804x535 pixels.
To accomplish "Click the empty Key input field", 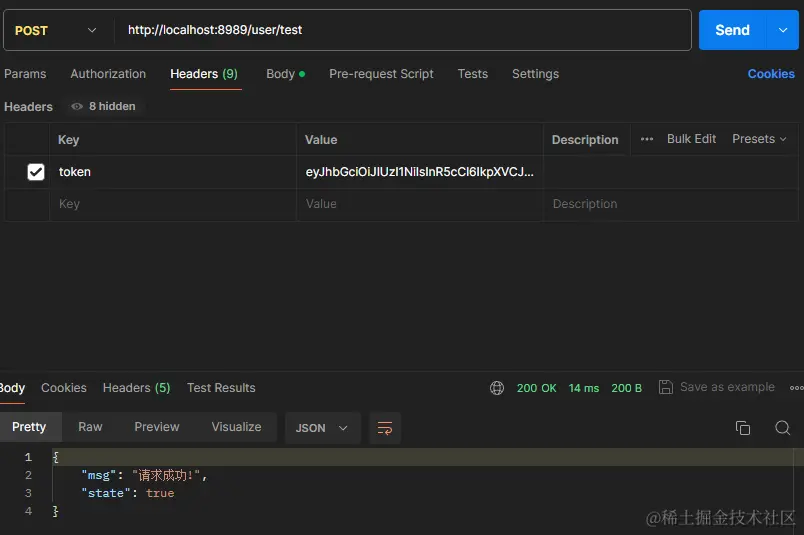I will (173, 204).
